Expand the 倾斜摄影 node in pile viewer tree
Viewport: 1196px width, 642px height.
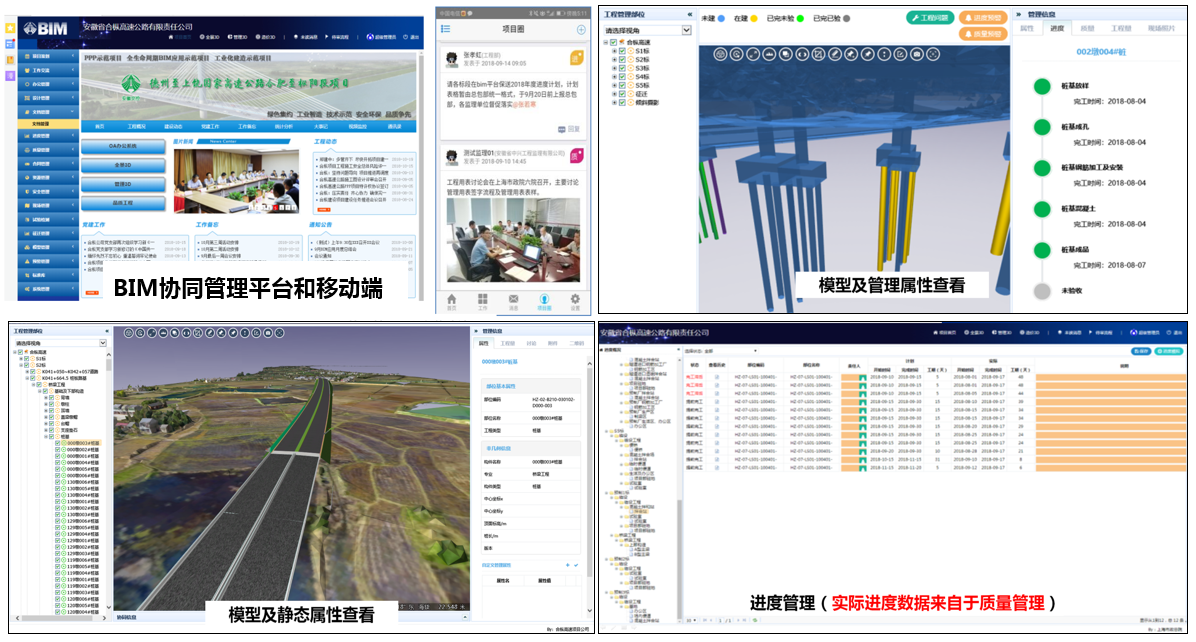pos(614,102)
